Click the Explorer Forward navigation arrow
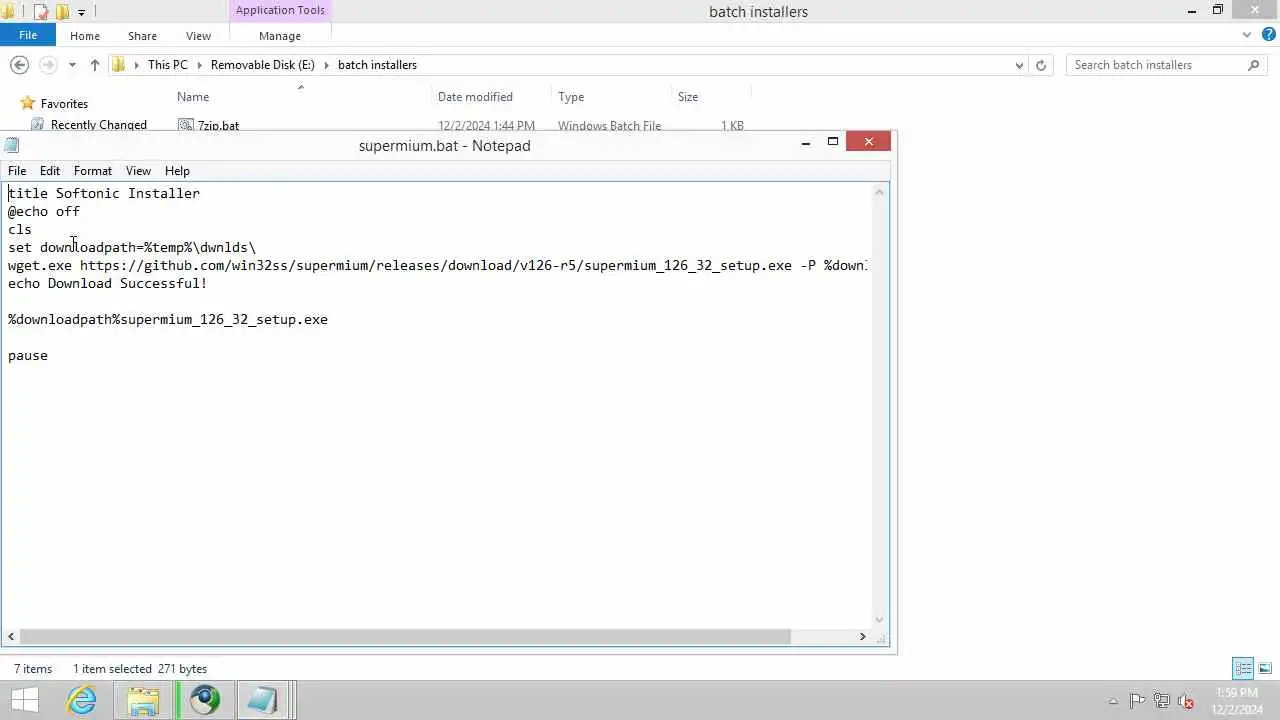 tap(47, 65)
